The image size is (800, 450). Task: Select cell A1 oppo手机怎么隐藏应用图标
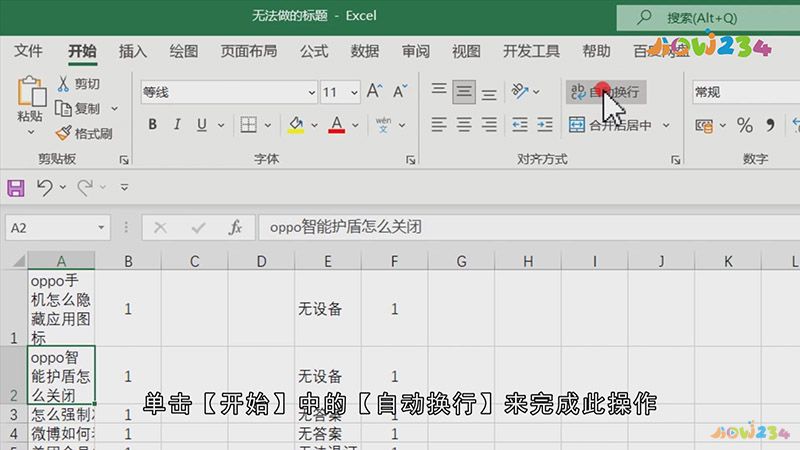61,308
